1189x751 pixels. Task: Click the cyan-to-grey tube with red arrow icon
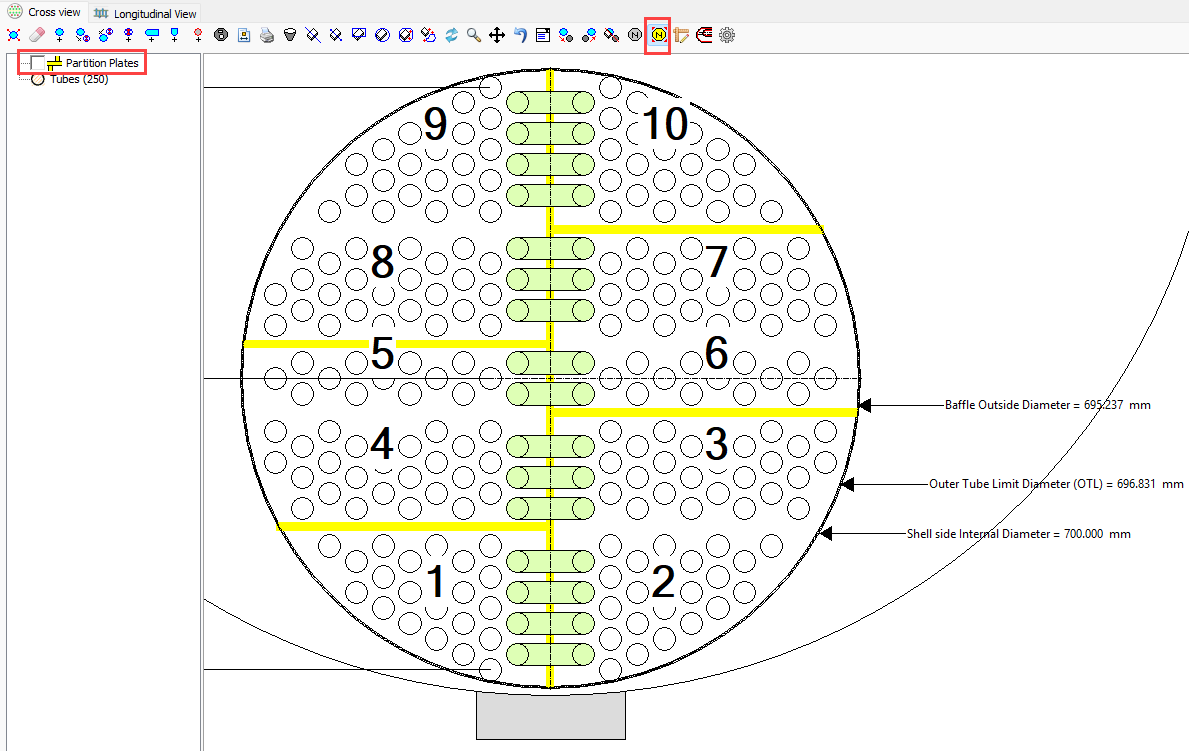click(566, 35)
